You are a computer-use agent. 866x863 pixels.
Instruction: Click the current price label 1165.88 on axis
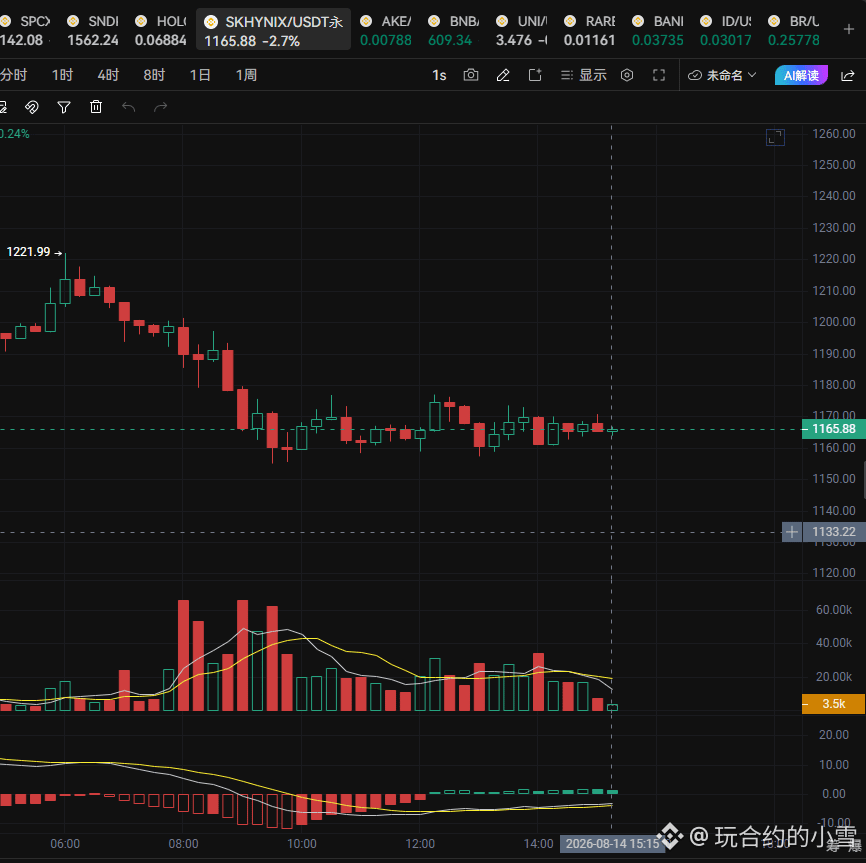pos(833,429)
